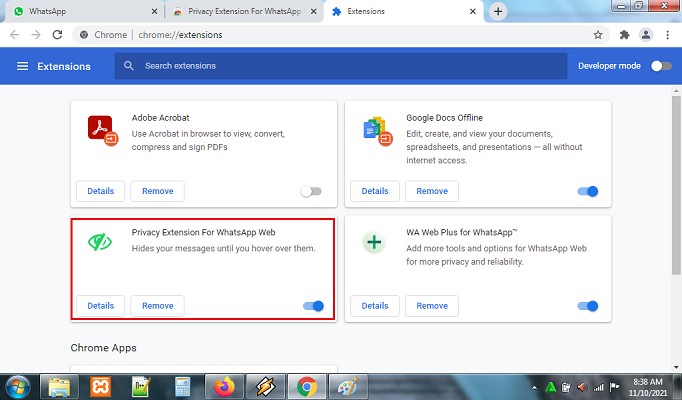682x400 pixels.
Task: Open the Extensions hamburger menu
Action: point(22,66)
